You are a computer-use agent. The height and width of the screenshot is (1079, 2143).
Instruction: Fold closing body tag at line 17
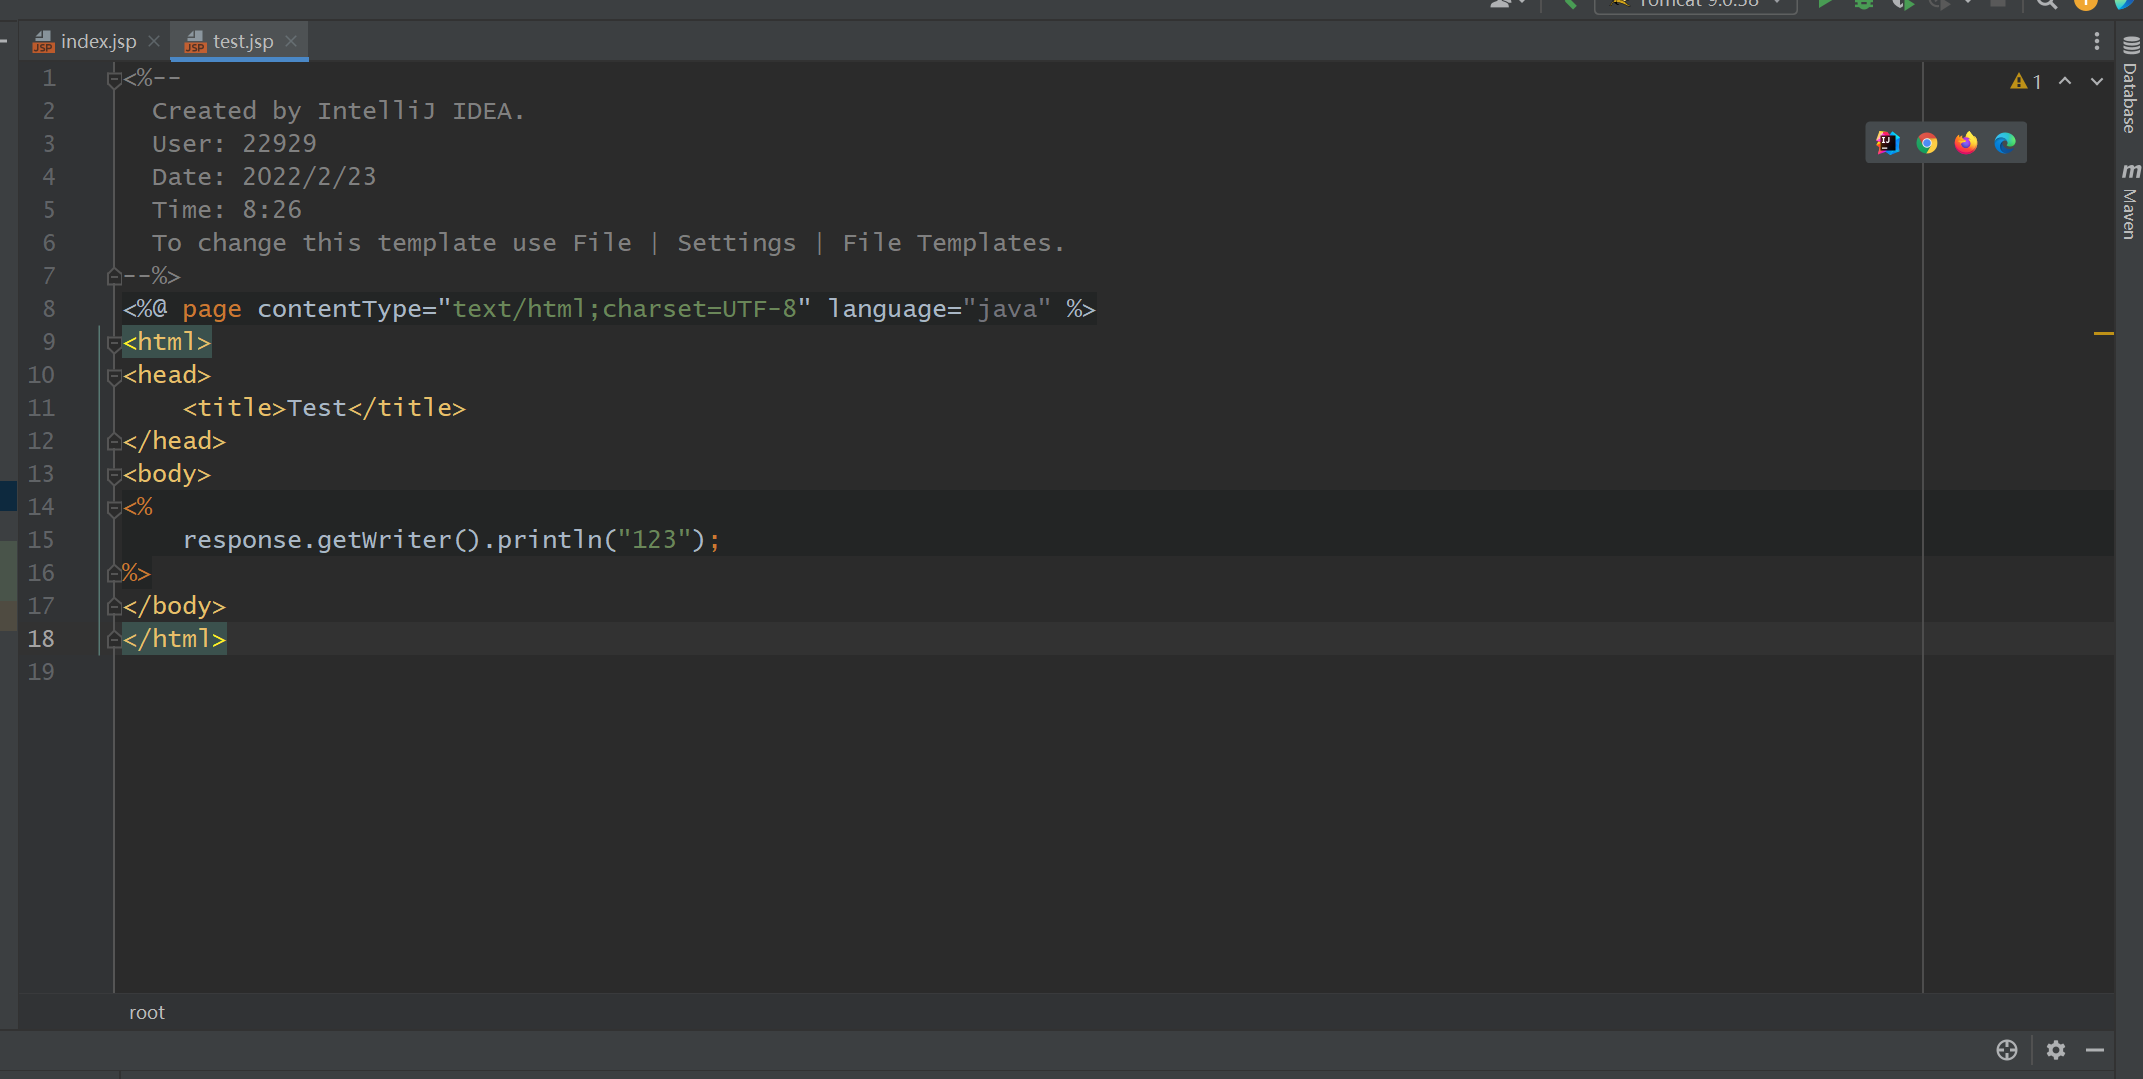click(114, 606)
